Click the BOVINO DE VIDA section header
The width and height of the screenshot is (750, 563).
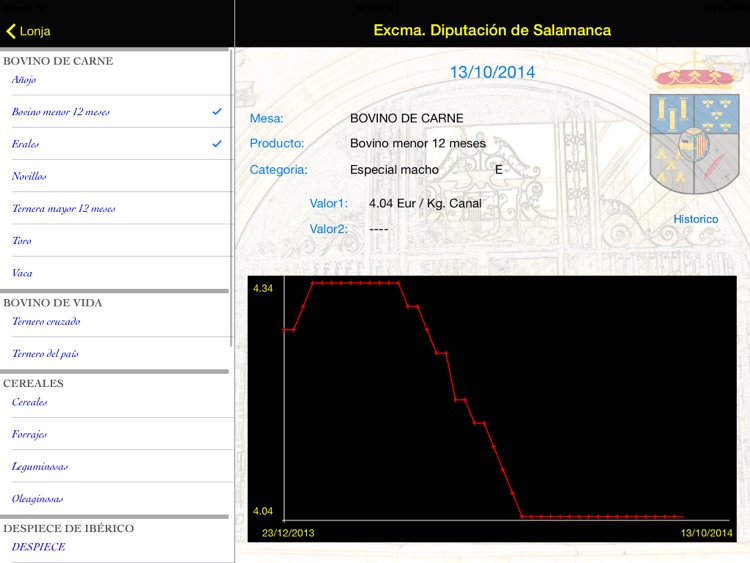click(52, 303)
